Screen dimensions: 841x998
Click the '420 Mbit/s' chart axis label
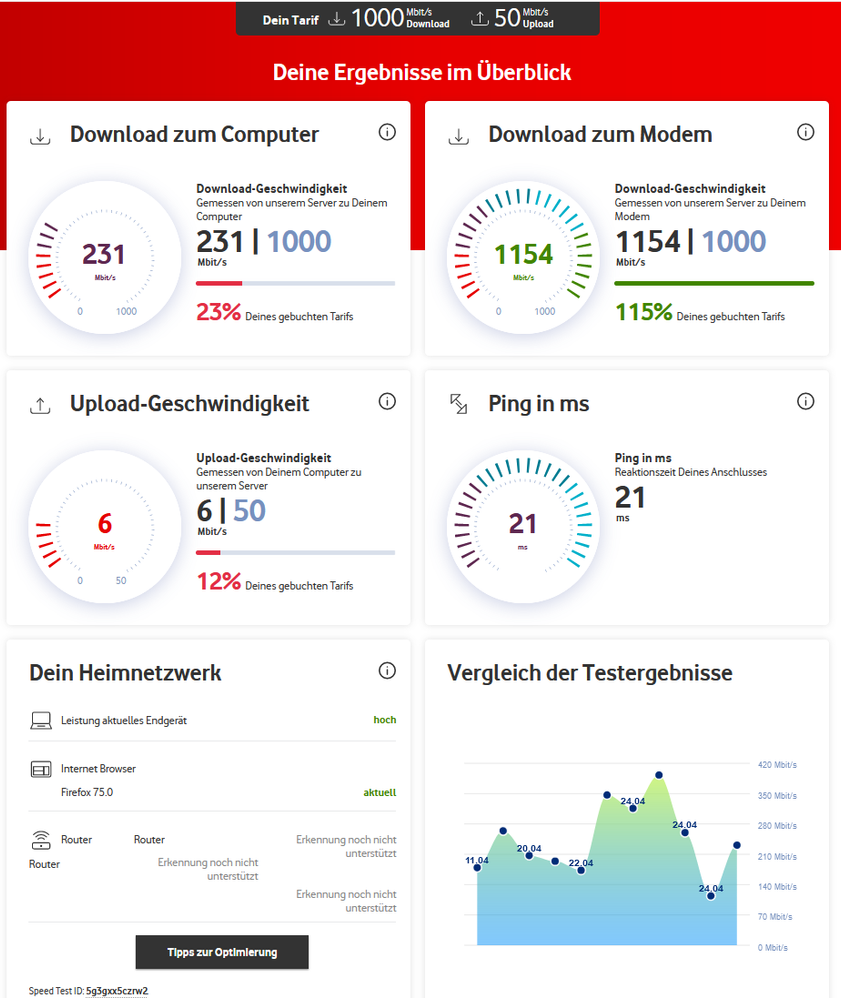777,765
